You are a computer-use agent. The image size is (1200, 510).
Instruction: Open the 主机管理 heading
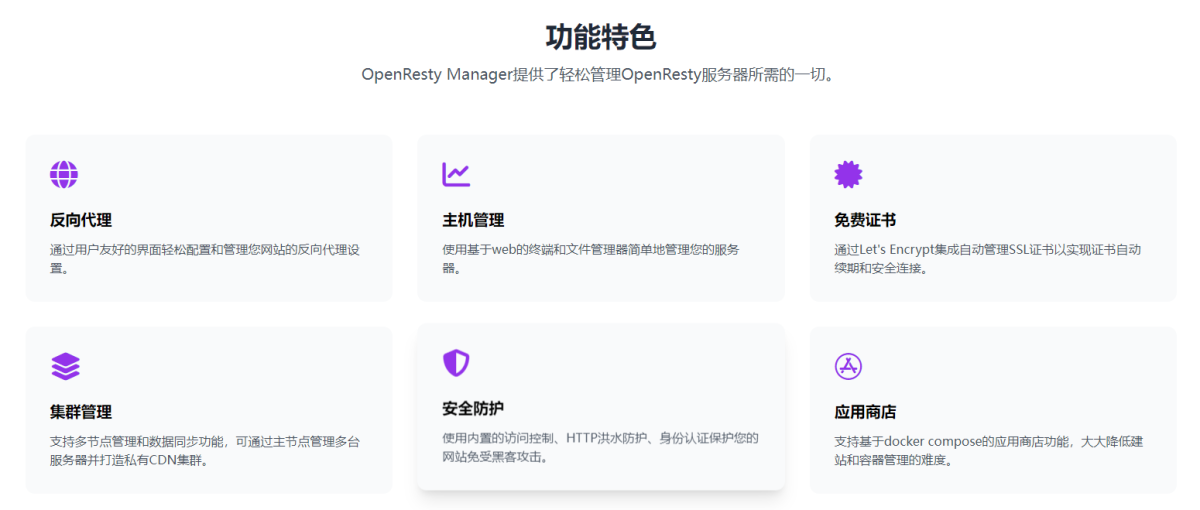473,220
